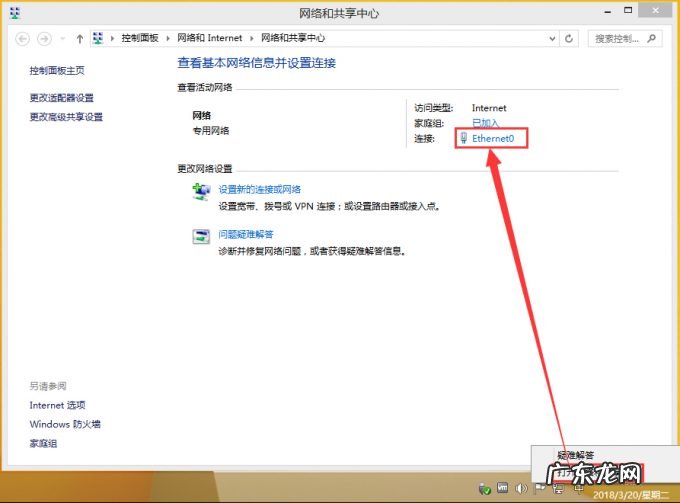680x503 pixels.
Task: Open the network tray icon in taskbar
Action: (558, 489)
